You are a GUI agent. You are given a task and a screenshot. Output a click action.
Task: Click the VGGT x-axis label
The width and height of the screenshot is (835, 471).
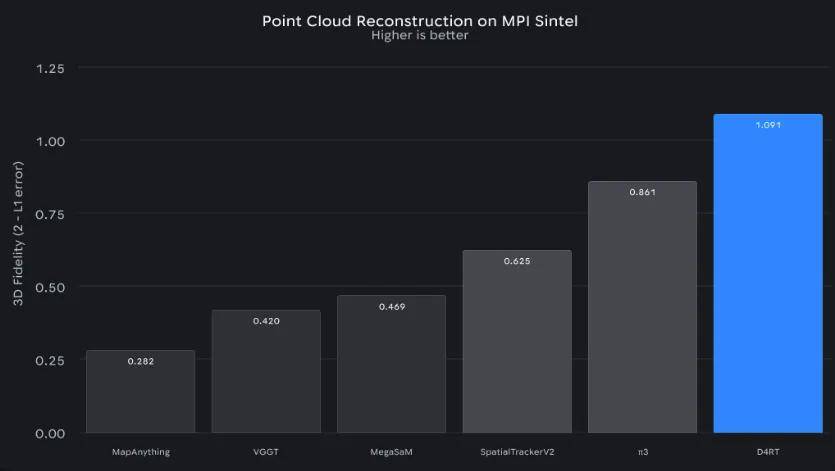(x=266, y=452)
